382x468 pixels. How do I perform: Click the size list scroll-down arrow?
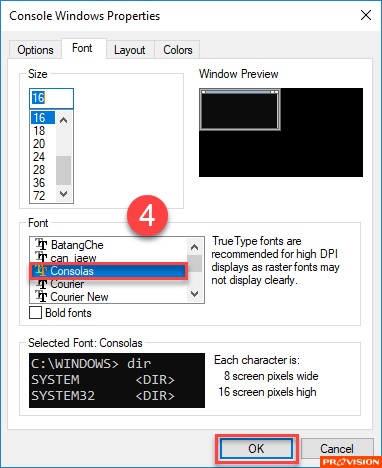(63, 194)
